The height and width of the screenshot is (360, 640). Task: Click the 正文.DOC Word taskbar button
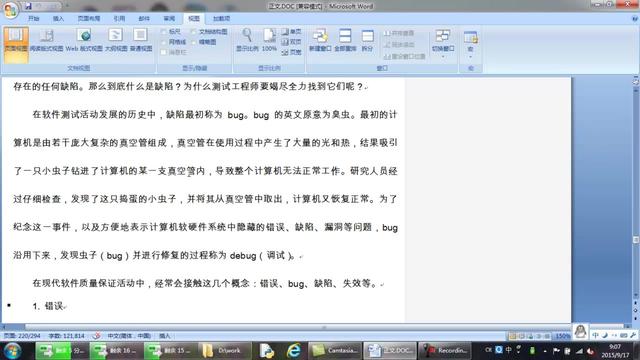pos(389,351)
